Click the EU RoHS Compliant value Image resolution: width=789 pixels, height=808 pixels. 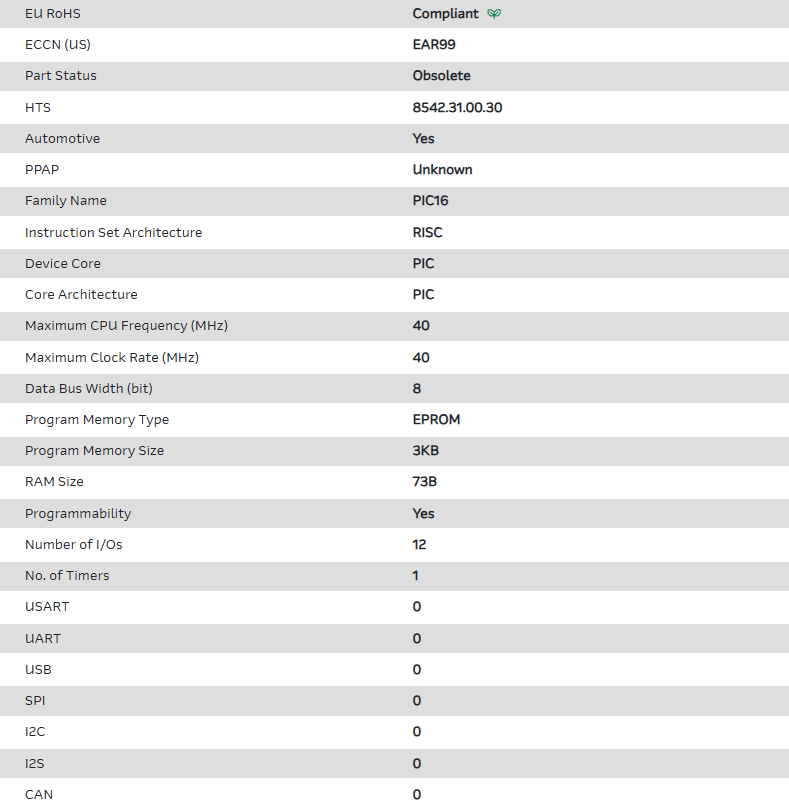[x=445, y=14]
